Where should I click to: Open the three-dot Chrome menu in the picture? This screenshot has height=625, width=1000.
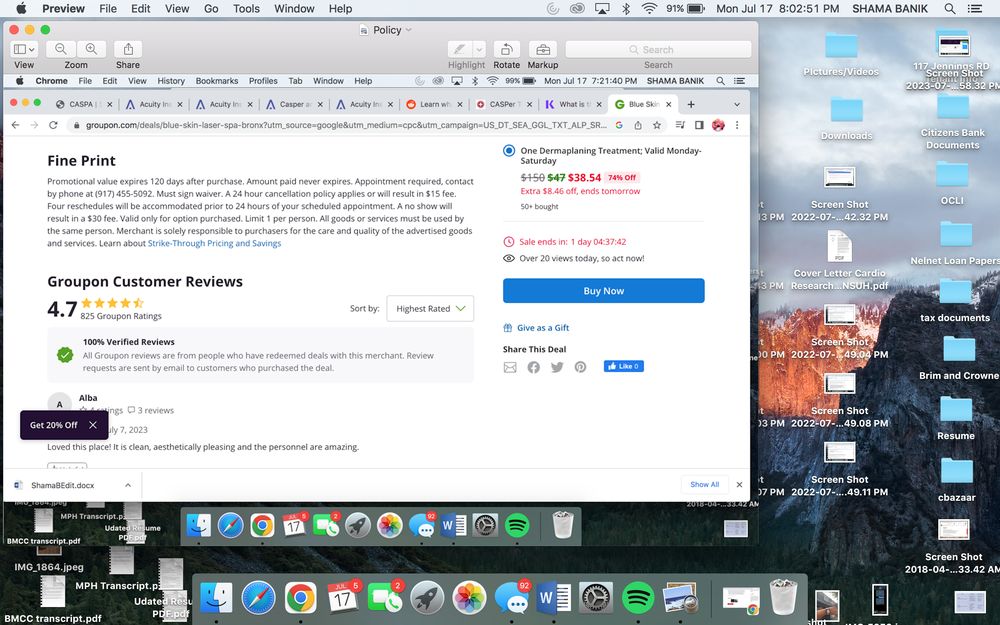[x=737, y=125]
